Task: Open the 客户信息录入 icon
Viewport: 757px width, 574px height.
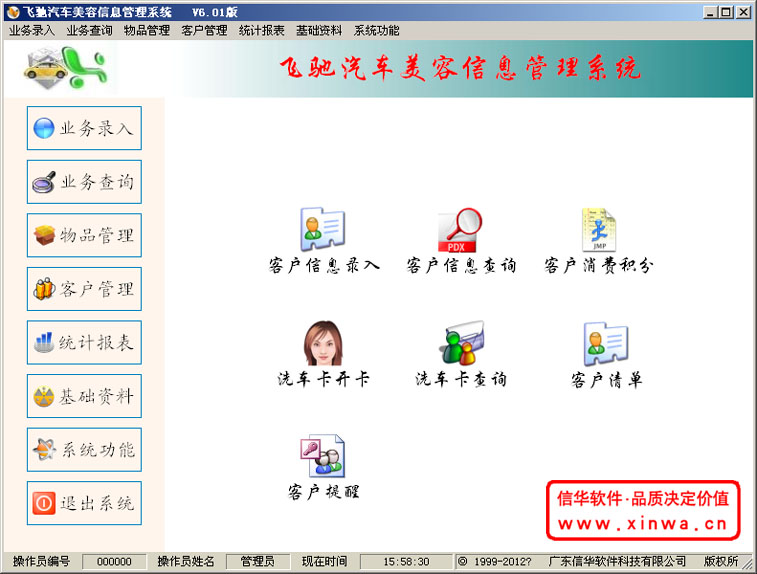Action: (322, 229)
